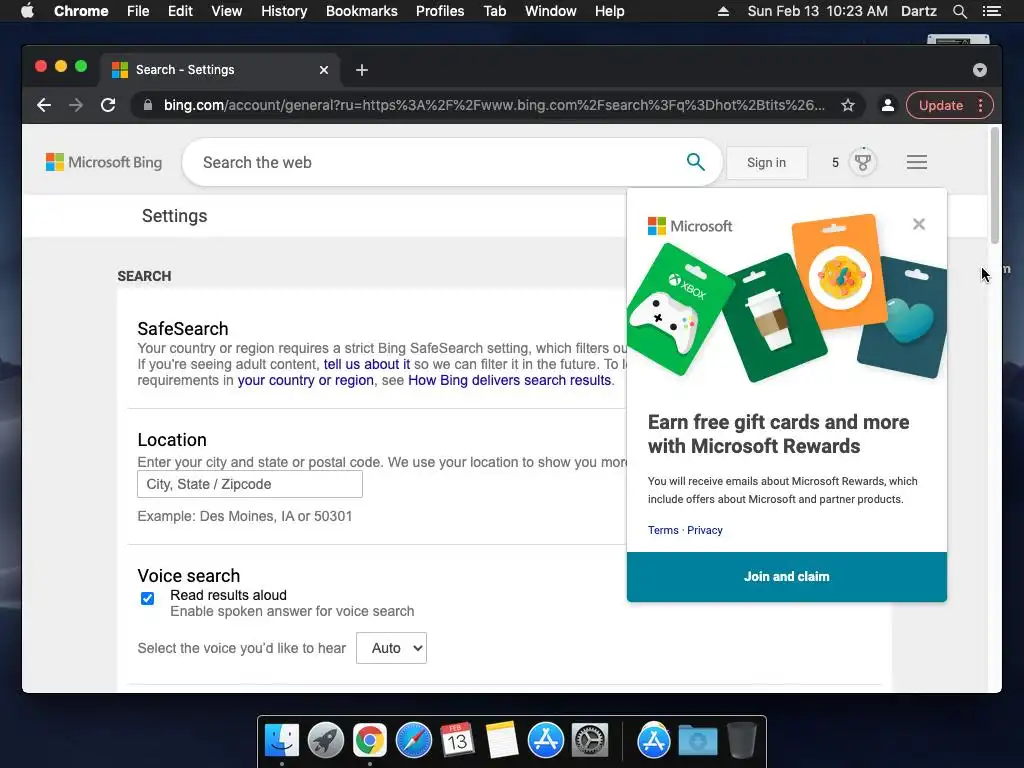Viewport: 1024px width, 768px height.
Task: Click the Microsoft Bing logo
Action: tap(104, 162)
